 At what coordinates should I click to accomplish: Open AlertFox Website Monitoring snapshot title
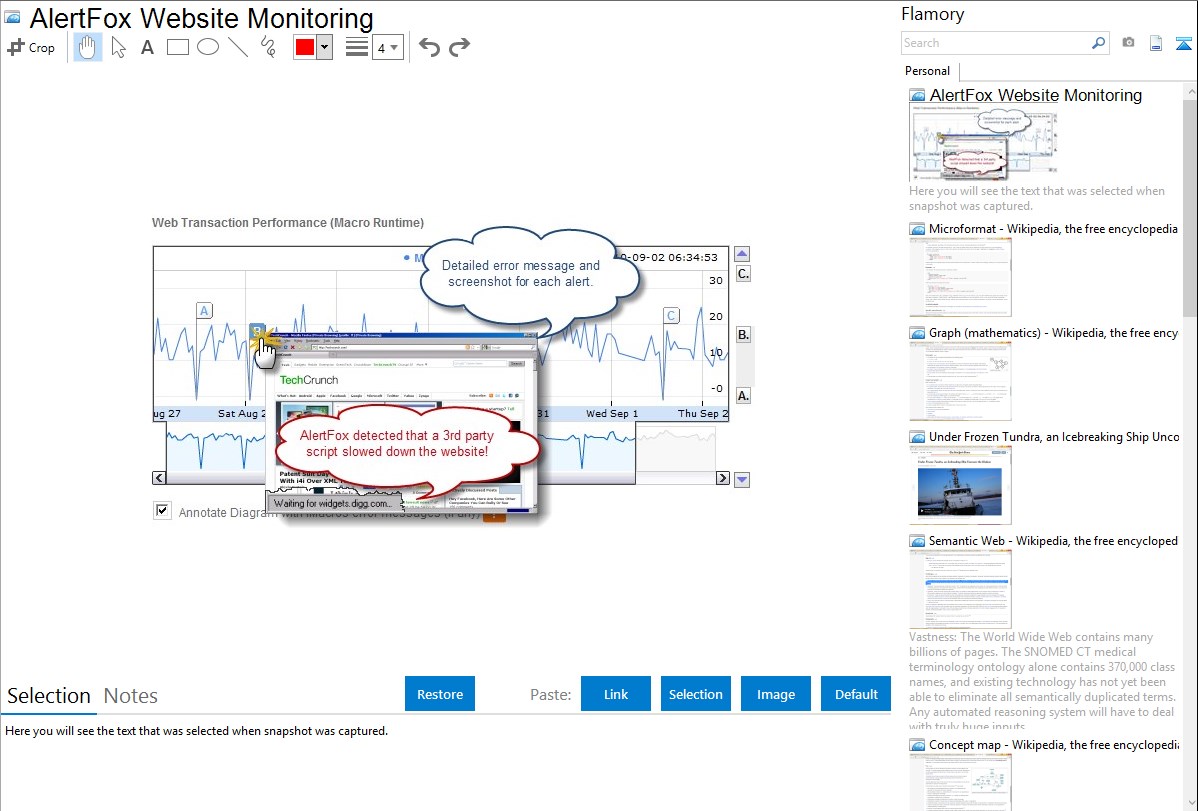point(1035,96)
